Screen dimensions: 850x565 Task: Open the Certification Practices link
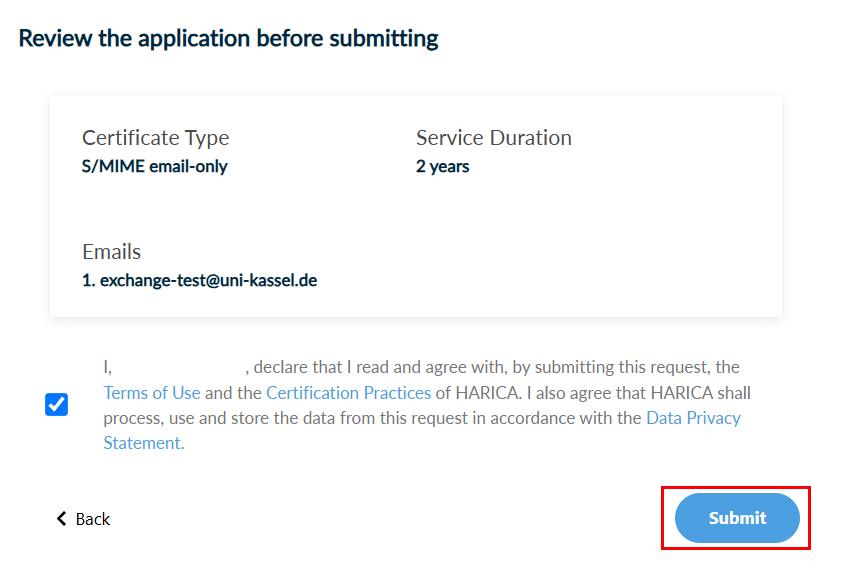pyautogui.click(x=348, y=393)
